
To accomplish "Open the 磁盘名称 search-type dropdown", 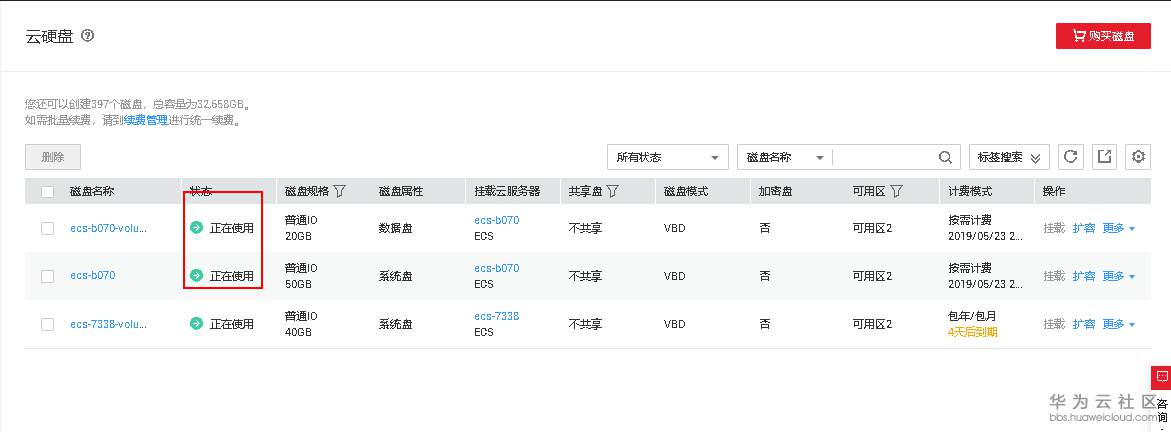I will pyautogui.click(x=785, y=158).
